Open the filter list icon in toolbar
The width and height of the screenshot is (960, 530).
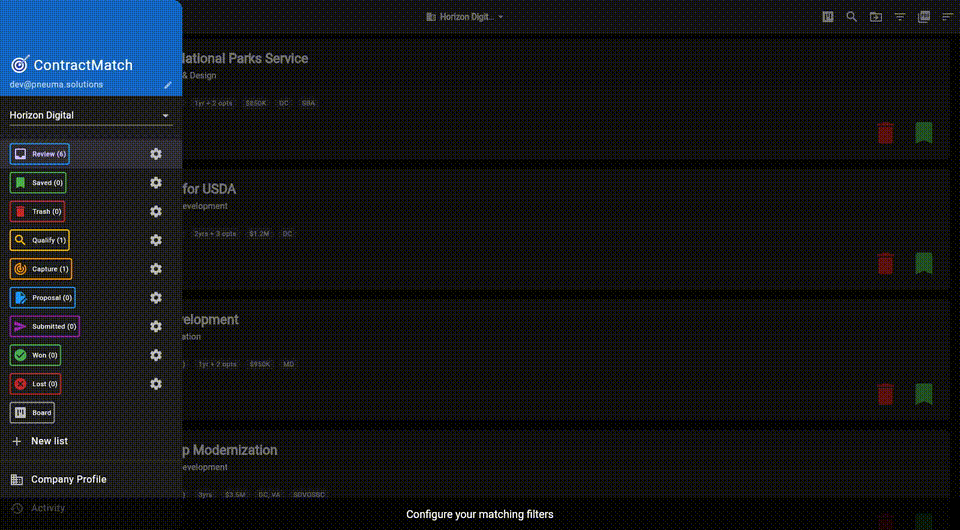(x=900, y=17)
